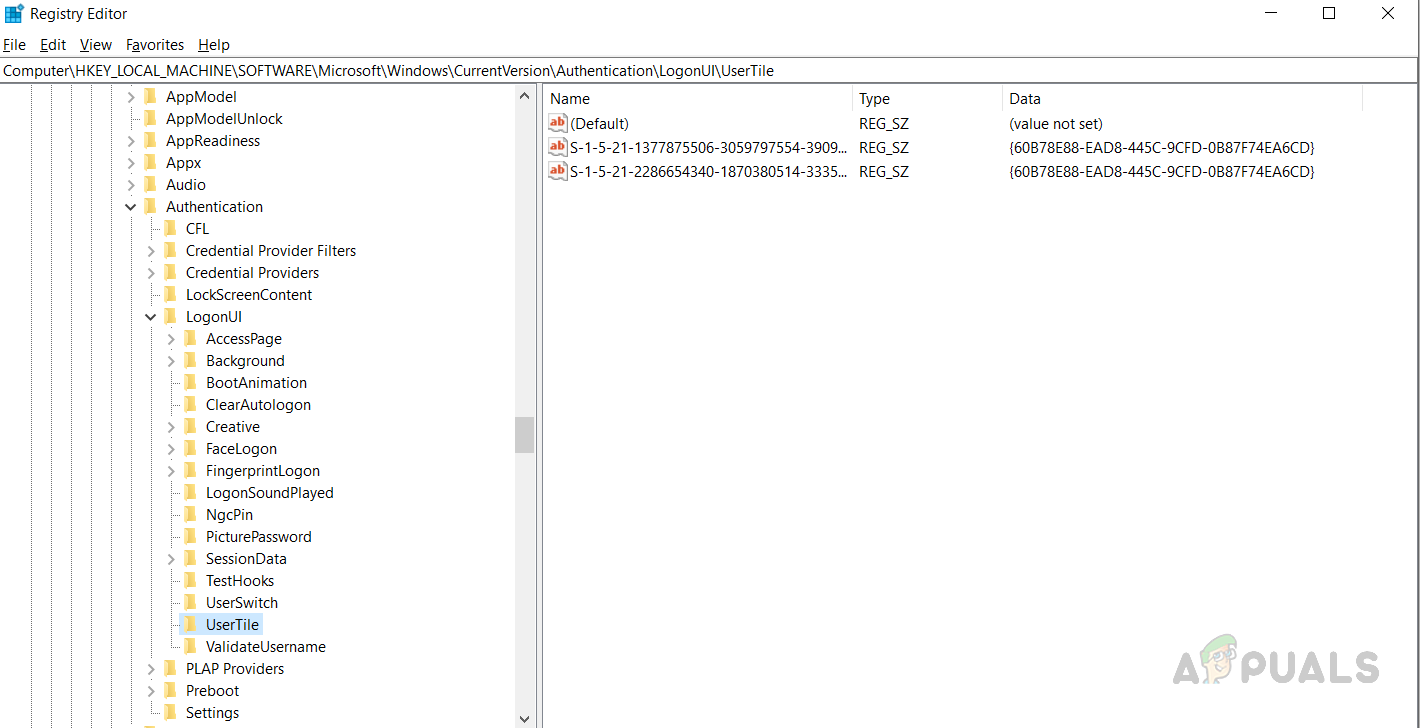Select the FingerprintLogon folder icon
This screenshot has height=728, width=1420.
coord(191,471)
